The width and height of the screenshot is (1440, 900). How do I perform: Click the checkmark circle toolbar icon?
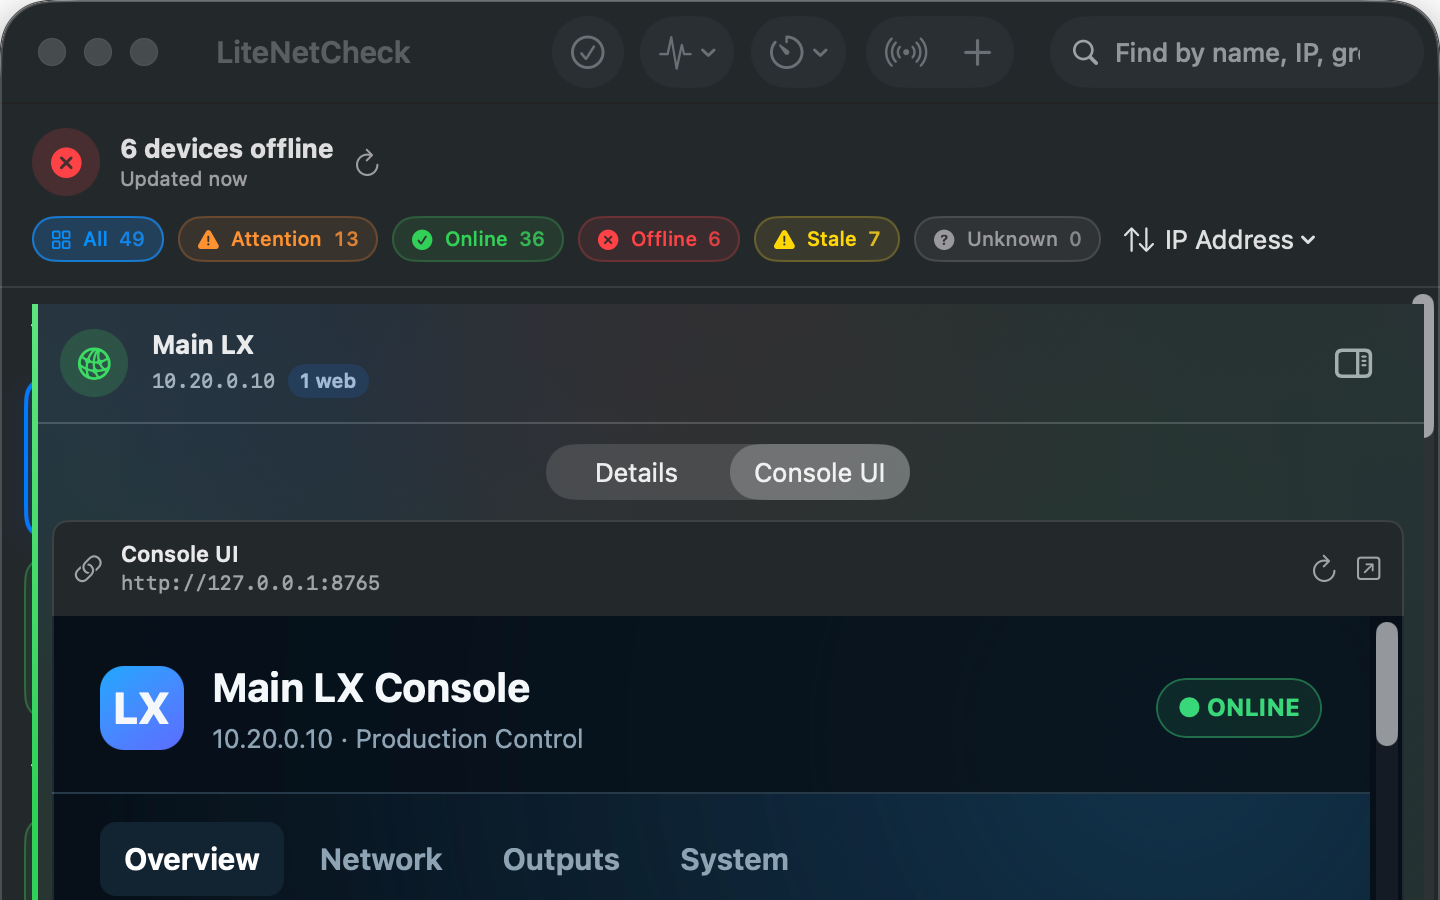tap(587, 52)
